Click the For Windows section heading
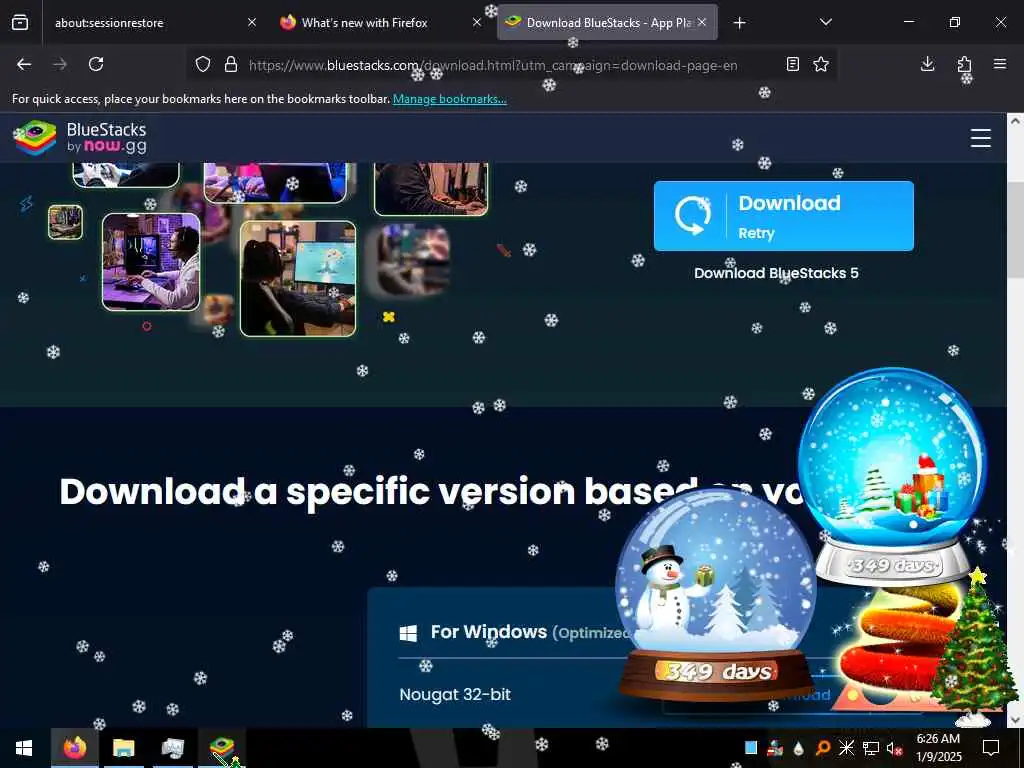Image resolution: width=1024 pixels, height=768 pixels. 488,632
